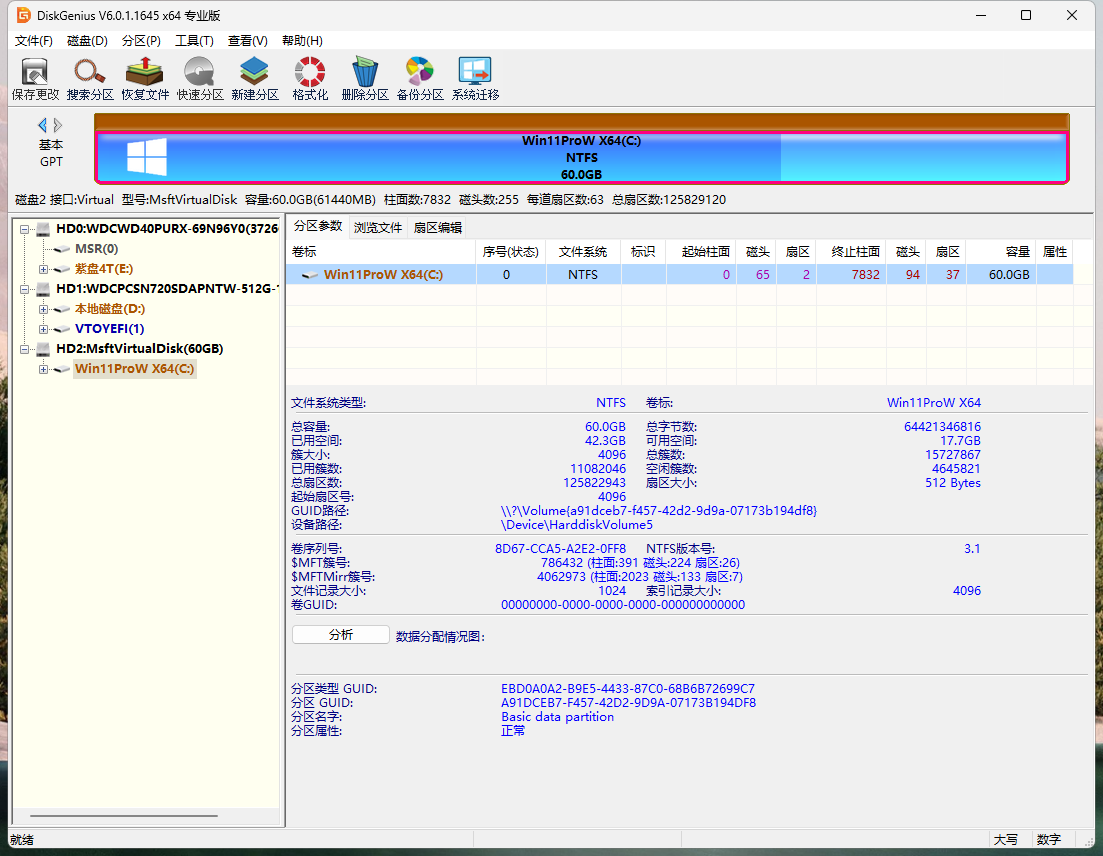Select HD0:WDCWD40PURX disk in the tree
The width and height of the screenshot is (1103, 856).
click(167, 229)
